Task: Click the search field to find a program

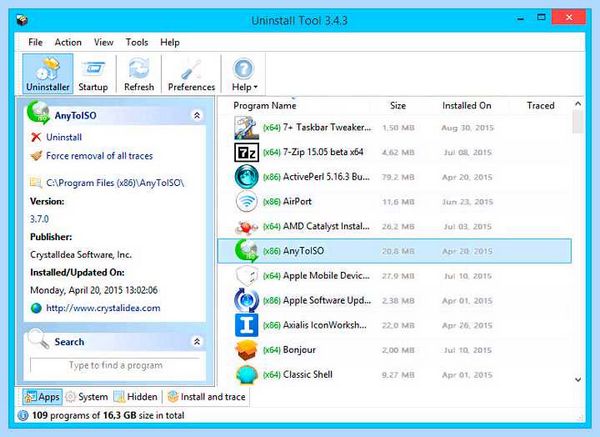Action: (115, 365)
